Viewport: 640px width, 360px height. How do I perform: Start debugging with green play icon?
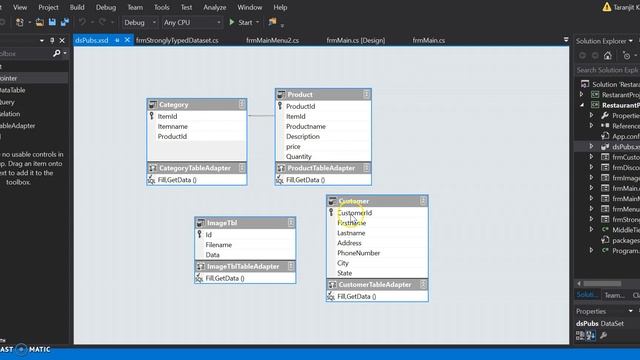pyautogui.click(x=232, y=22)
